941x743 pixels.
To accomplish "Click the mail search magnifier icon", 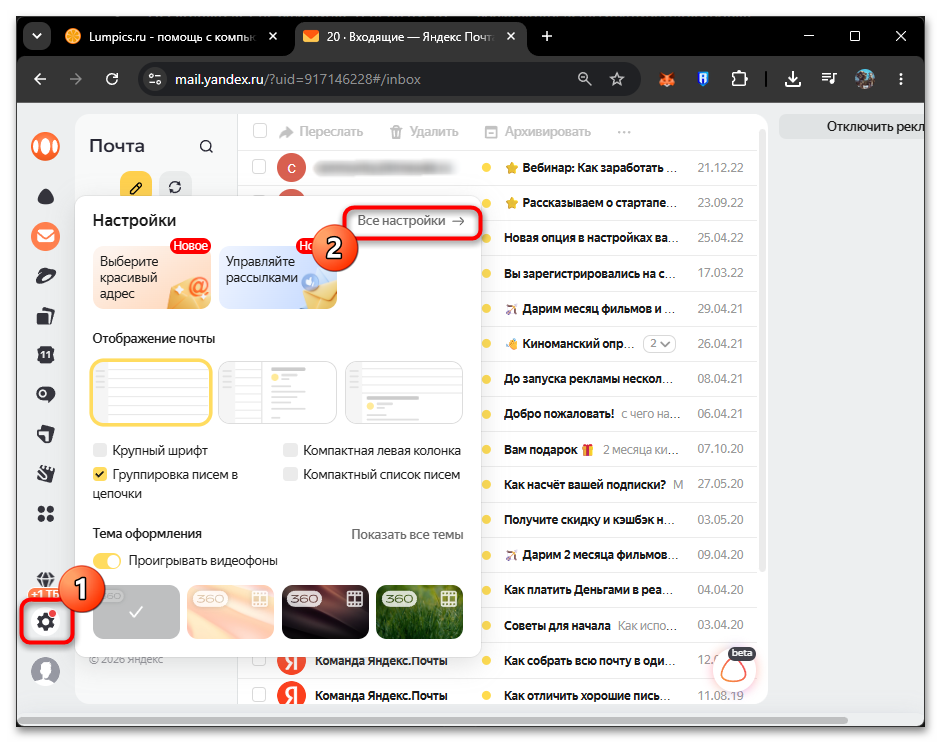I will (x=206, y=146).
